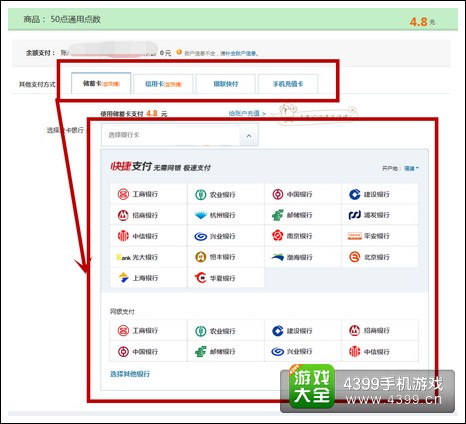Choose 浦发银行 quick pay option
This screenshot has height=424, width=466.
[380, 215]
